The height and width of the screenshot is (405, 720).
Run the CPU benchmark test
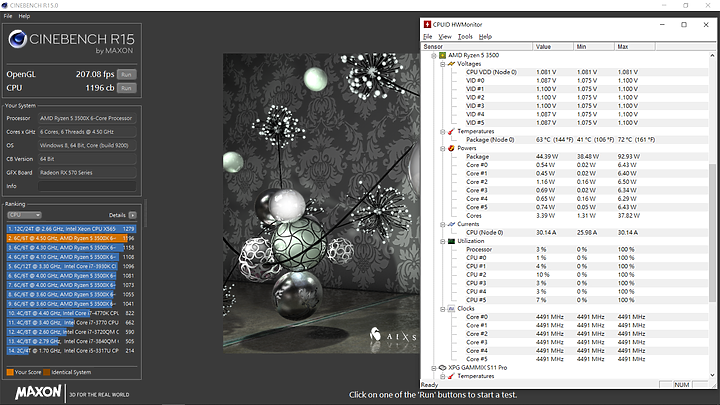(126, 88)
